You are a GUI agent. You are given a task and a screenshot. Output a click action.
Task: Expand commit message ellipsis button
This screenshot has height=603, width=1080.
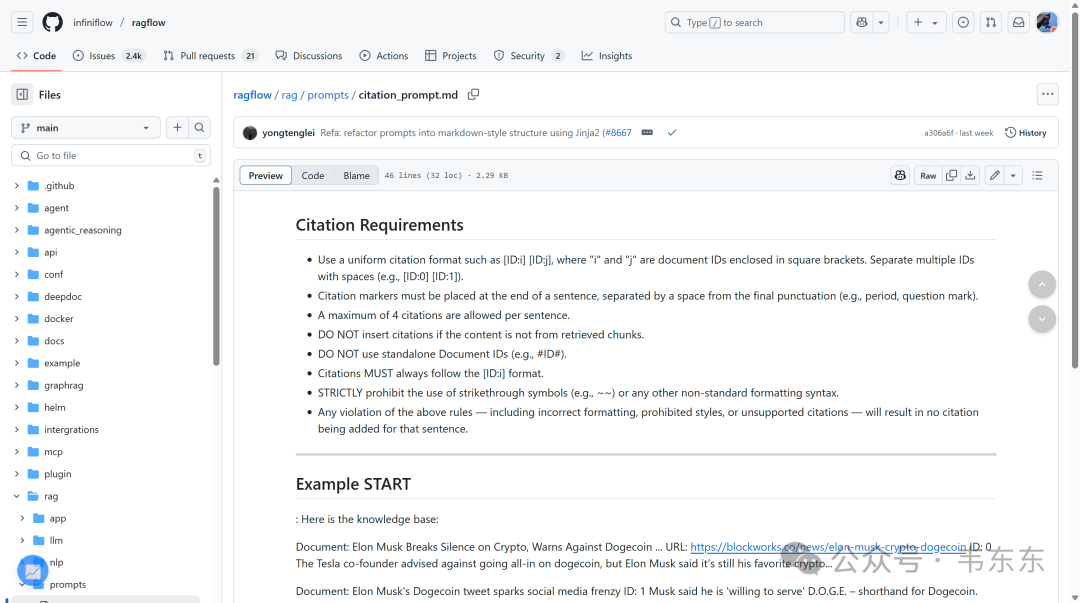pos(647,132)
